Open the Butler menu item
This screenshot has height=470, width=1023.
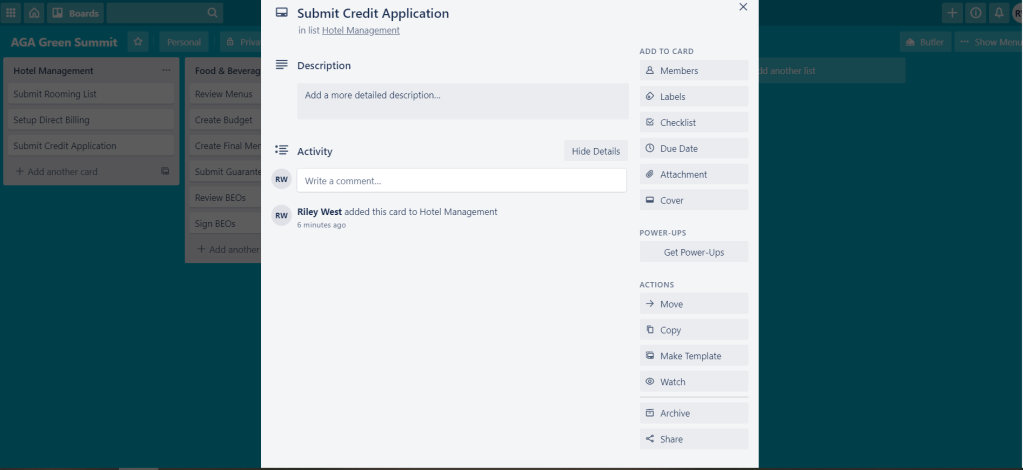pos(925,42)
